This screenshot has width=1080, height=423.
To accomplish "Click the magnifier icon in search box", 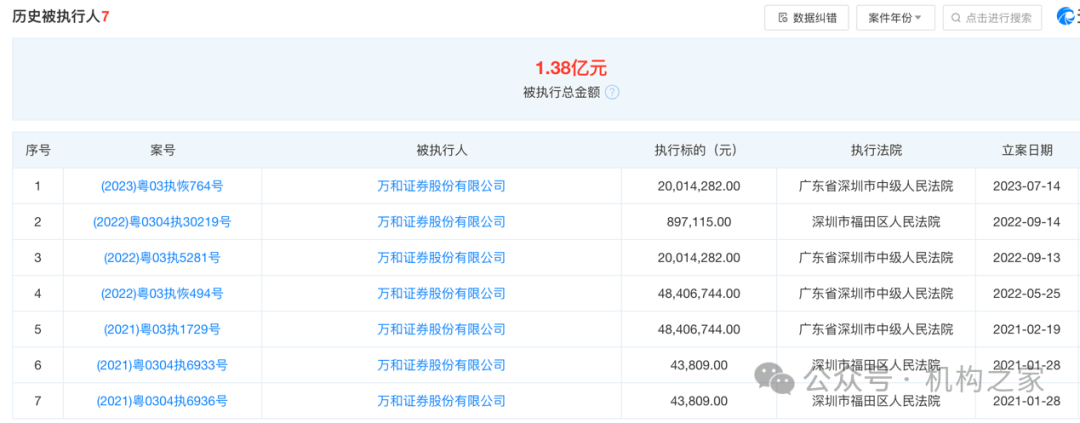I will 956,18.
